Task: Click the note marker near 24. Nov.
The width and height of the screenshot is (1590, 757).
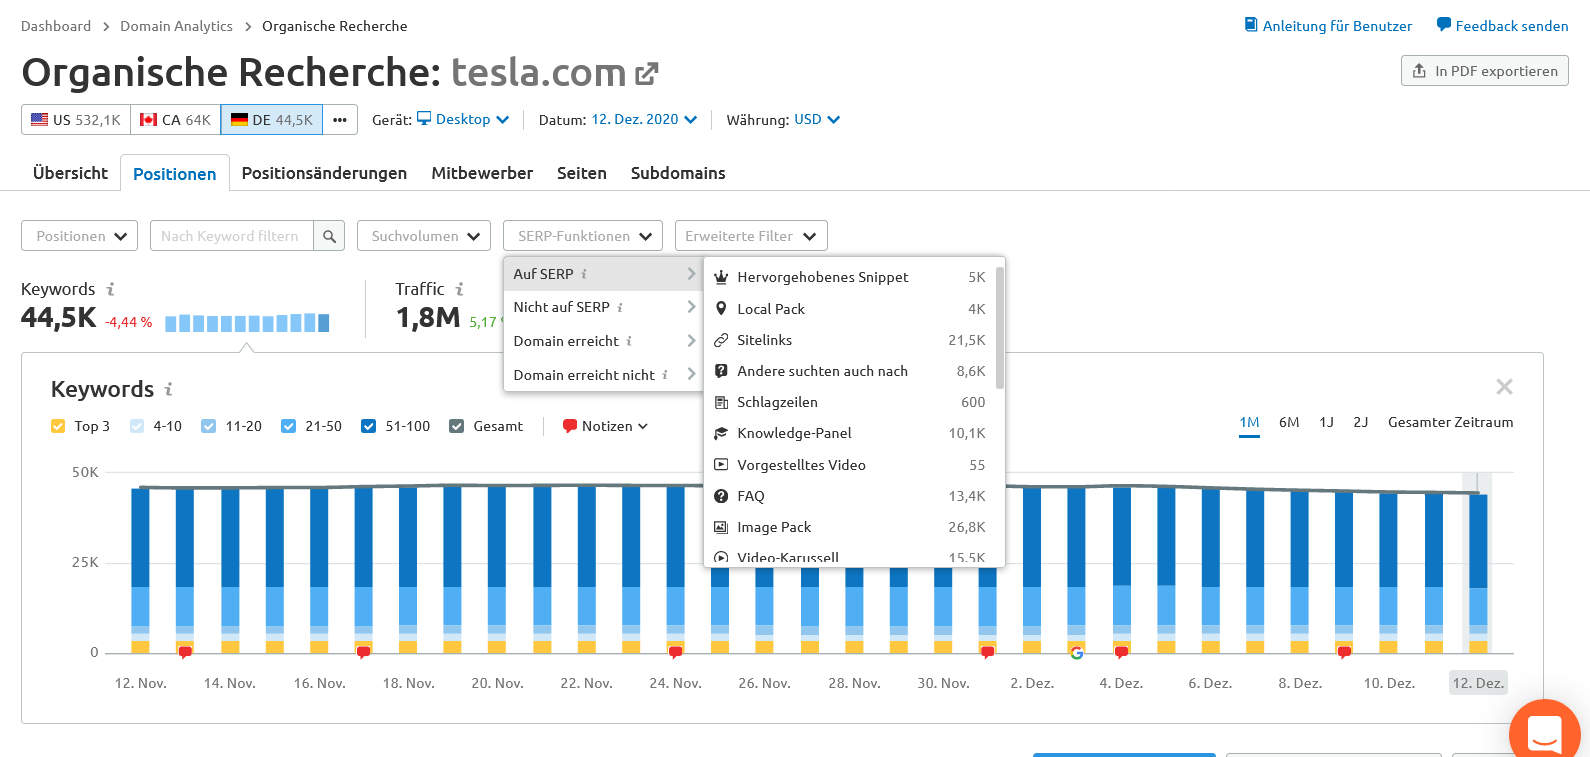Action: (676, 653)
